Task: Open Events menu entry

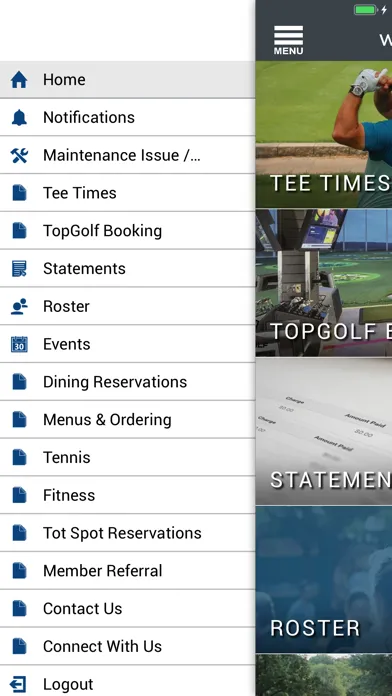Action: pos(127,344)
